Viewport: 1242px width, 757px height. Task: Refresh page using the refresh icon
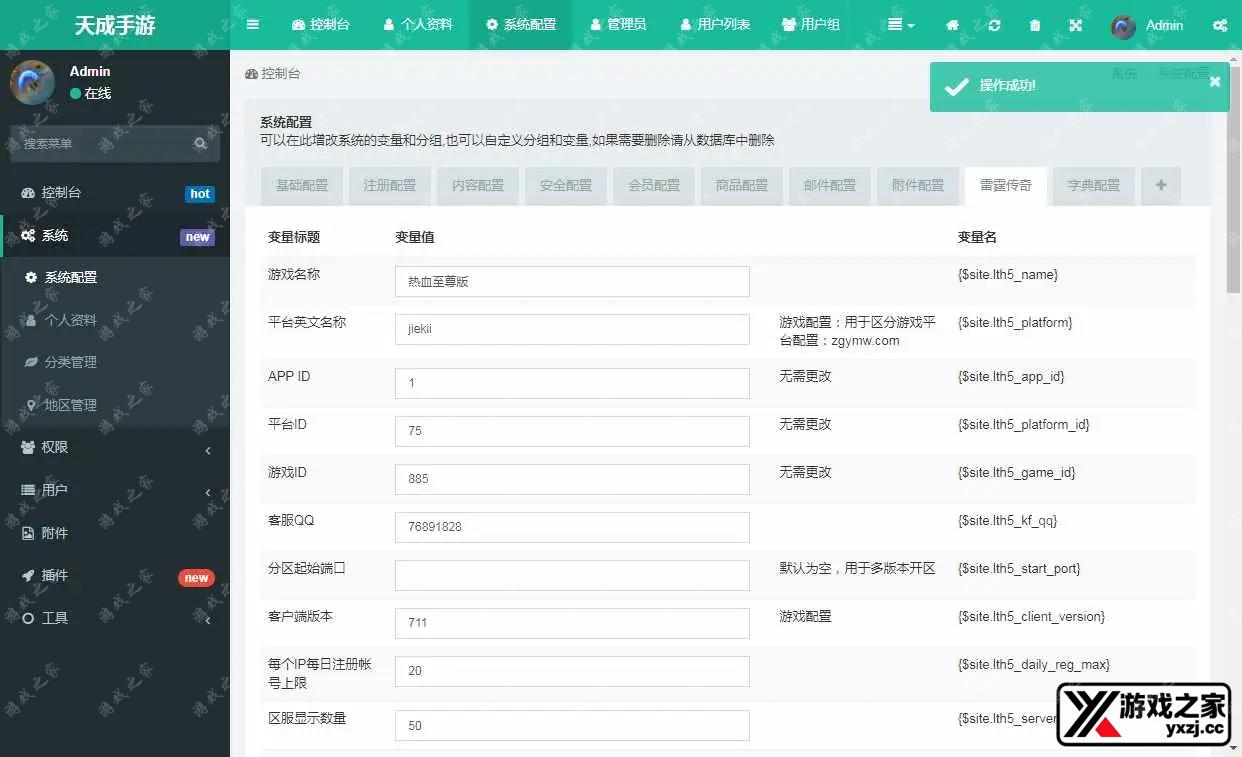(994, 25)
